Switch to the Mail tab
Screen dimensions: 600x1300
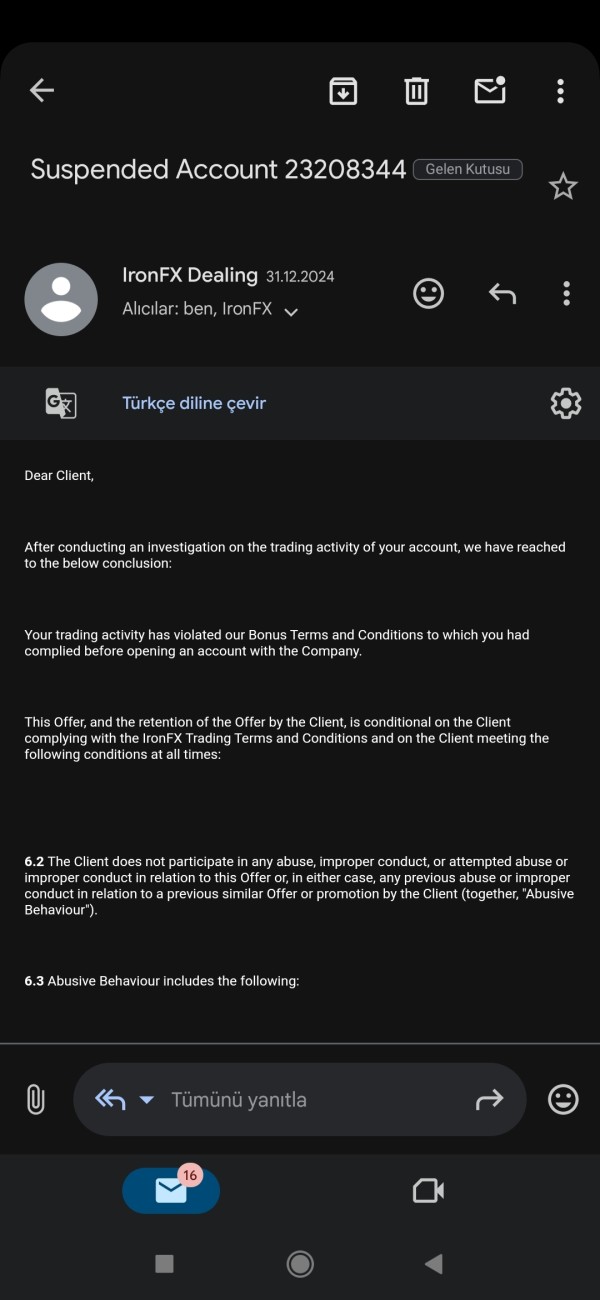[171, 1190]
